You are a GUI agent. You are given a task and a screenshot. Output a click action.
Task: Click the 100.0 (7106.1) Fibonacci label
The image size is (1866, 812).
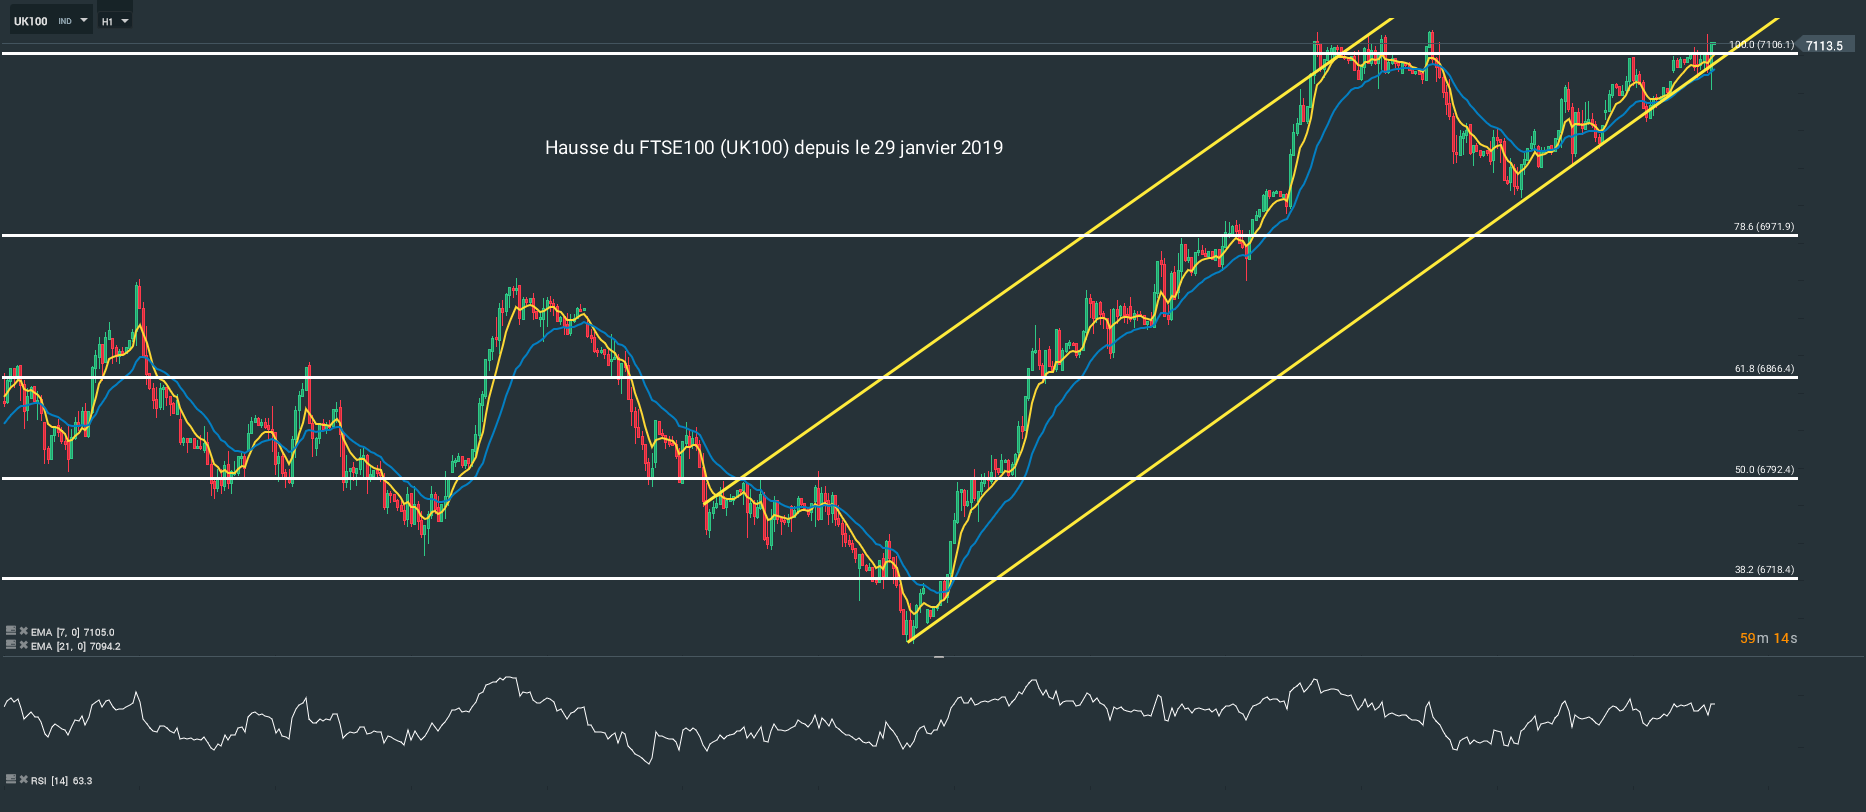(1762, 45)
